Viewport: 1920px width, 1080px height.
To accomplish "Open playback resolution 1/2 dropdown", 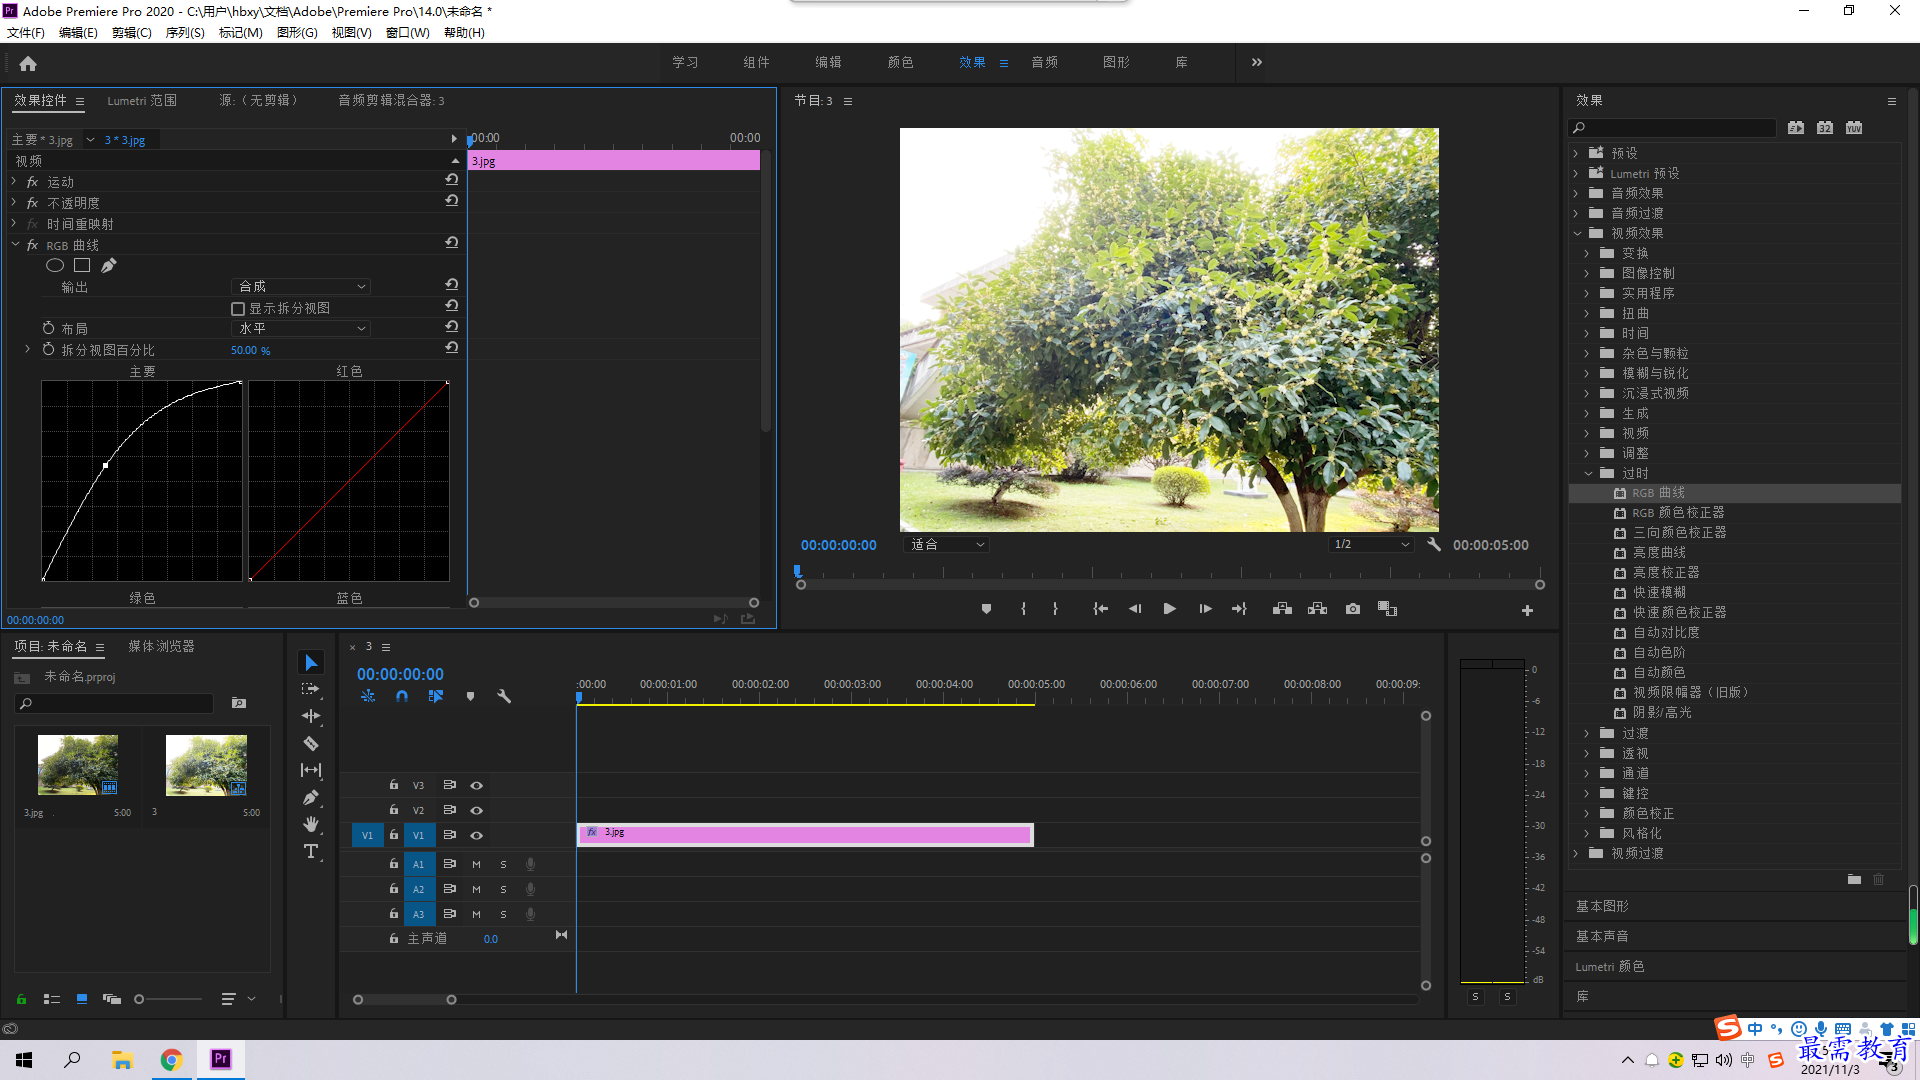I will 1370,545.
